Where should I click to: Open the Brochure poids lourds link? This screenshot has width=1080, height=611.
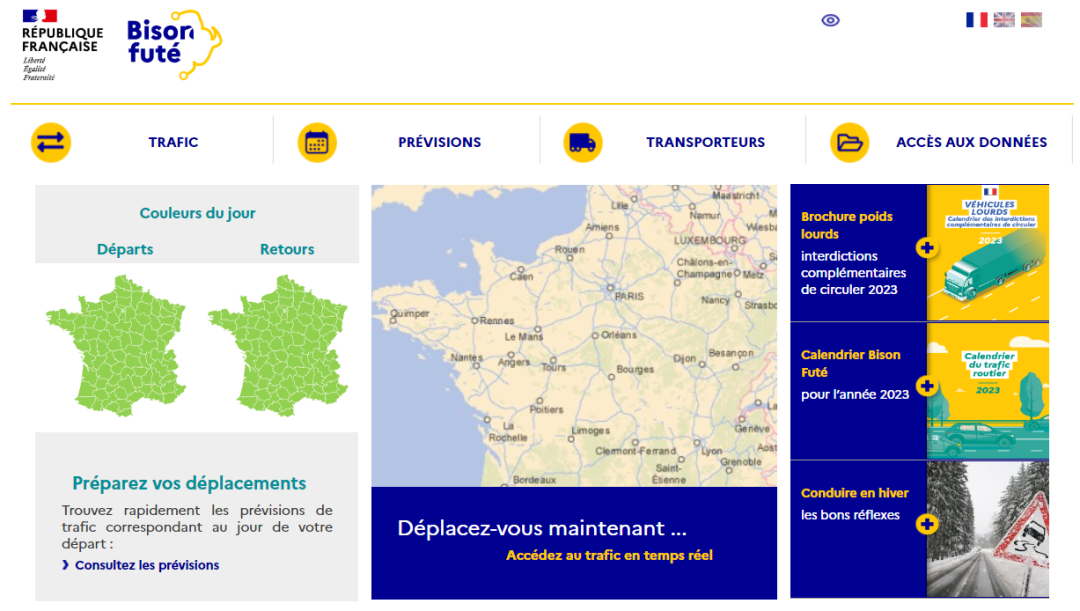847,225
